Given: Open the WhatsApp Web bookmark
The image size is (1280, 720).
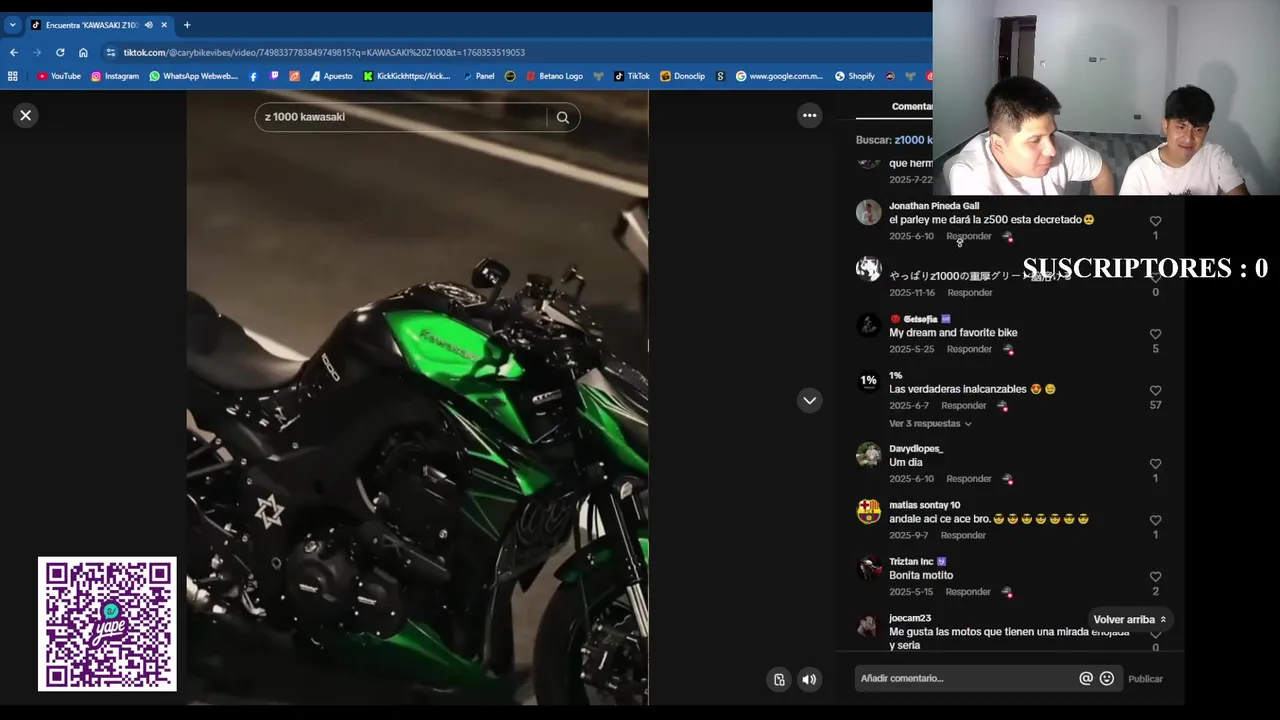Looking at the screenshot, I should coord(194,76).
